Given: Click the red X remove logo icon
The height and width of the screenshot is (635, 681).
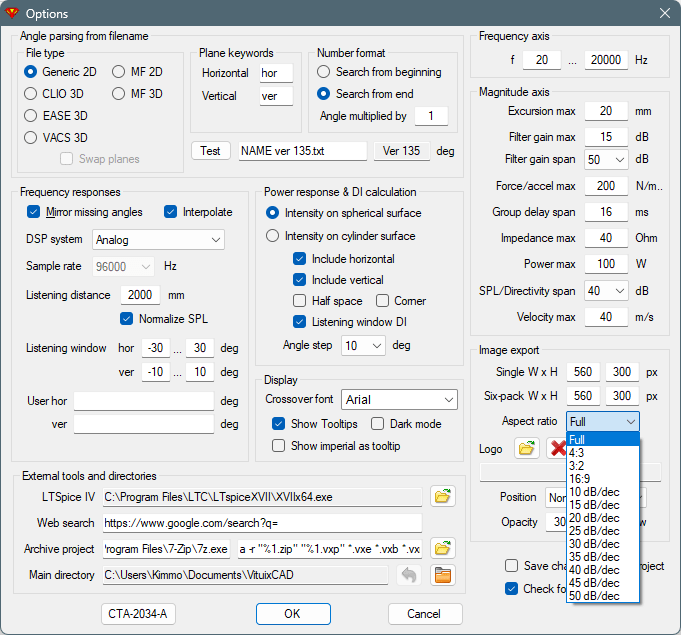Looking at the screenshot, I should (x=557, y=448).
